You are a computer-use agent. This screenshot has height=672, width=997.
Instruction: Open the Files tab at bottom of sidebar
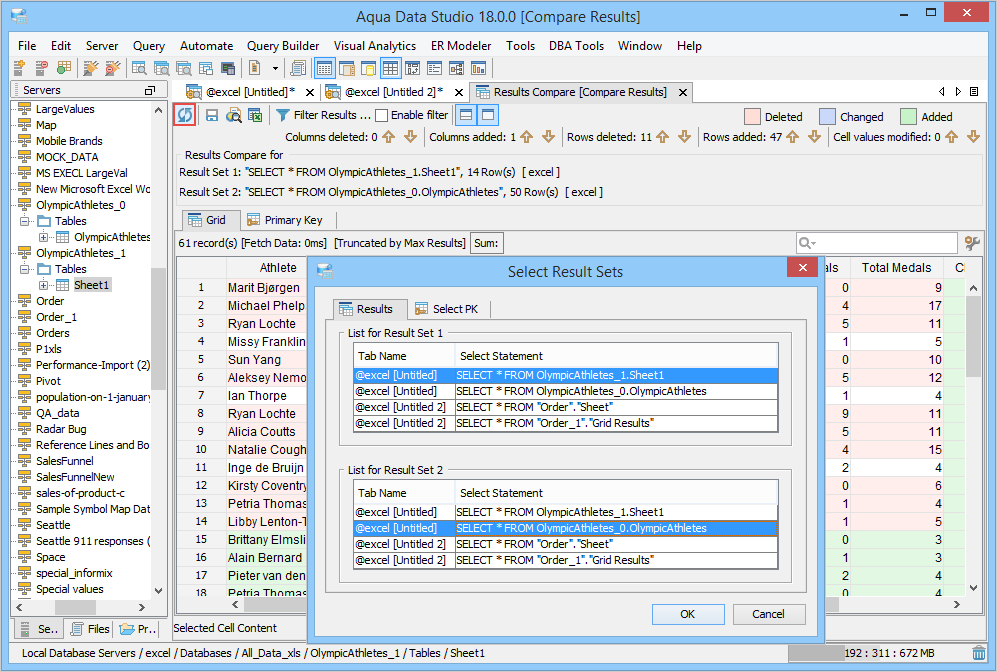(90, 629)
